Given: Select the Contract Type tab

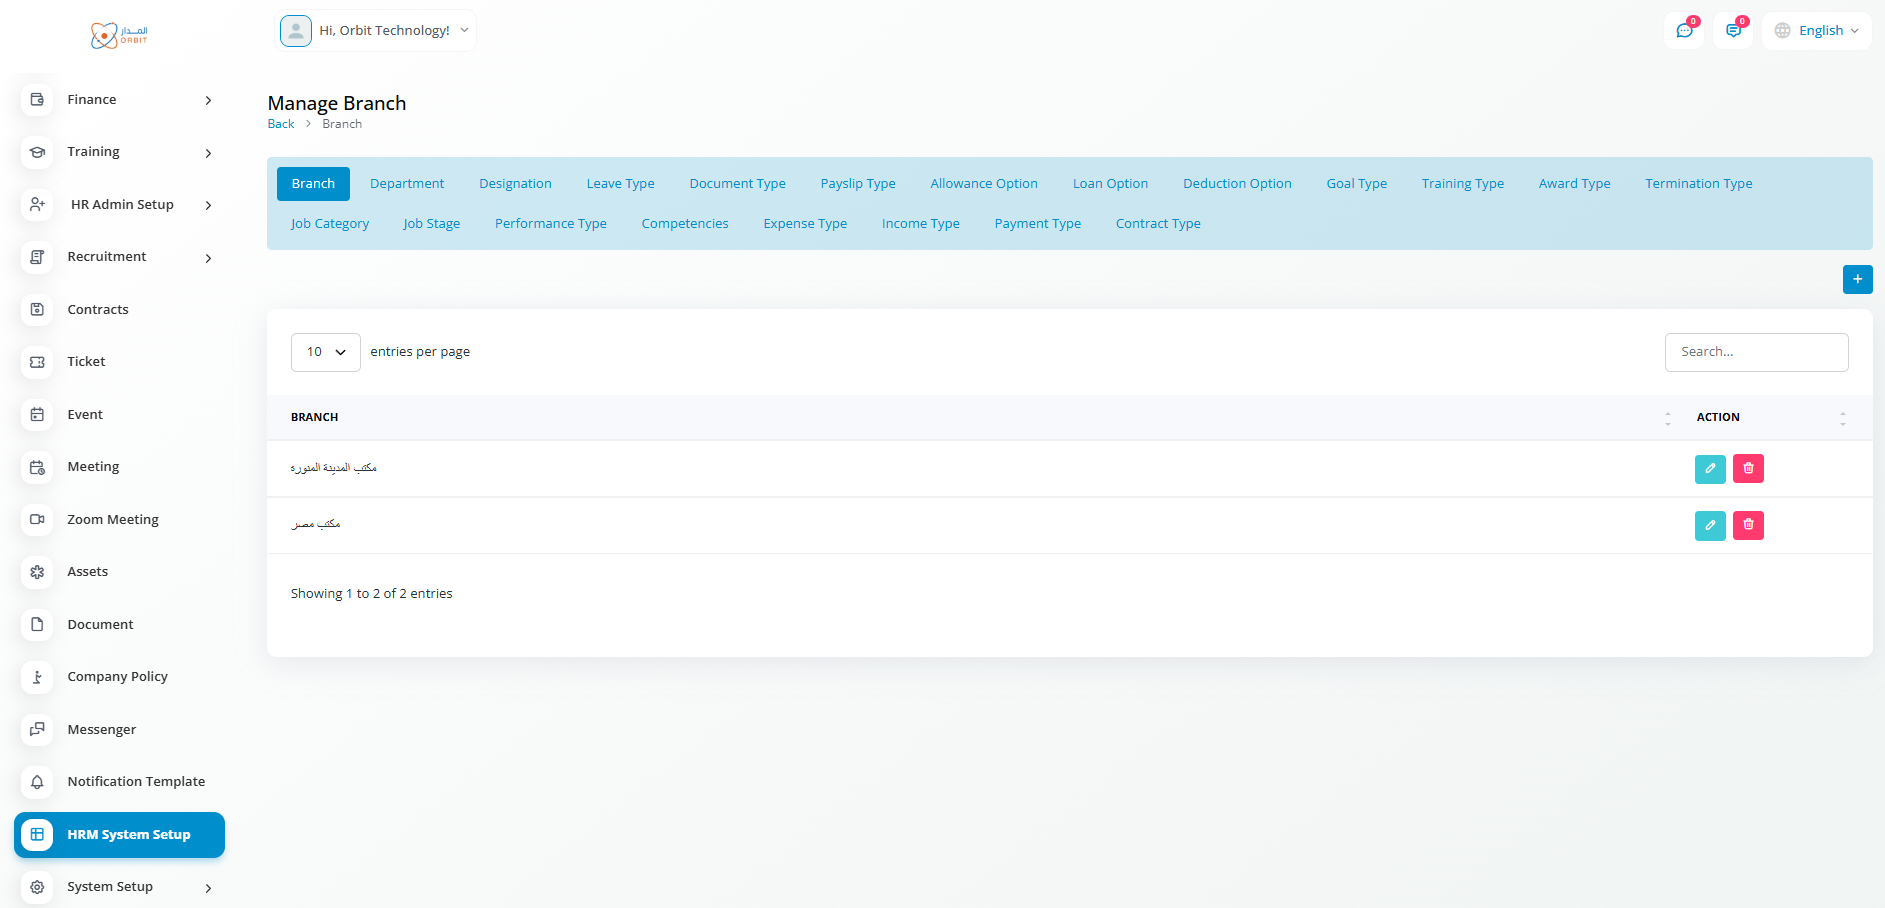Looking at the screenshot, I should [1157, 224].
